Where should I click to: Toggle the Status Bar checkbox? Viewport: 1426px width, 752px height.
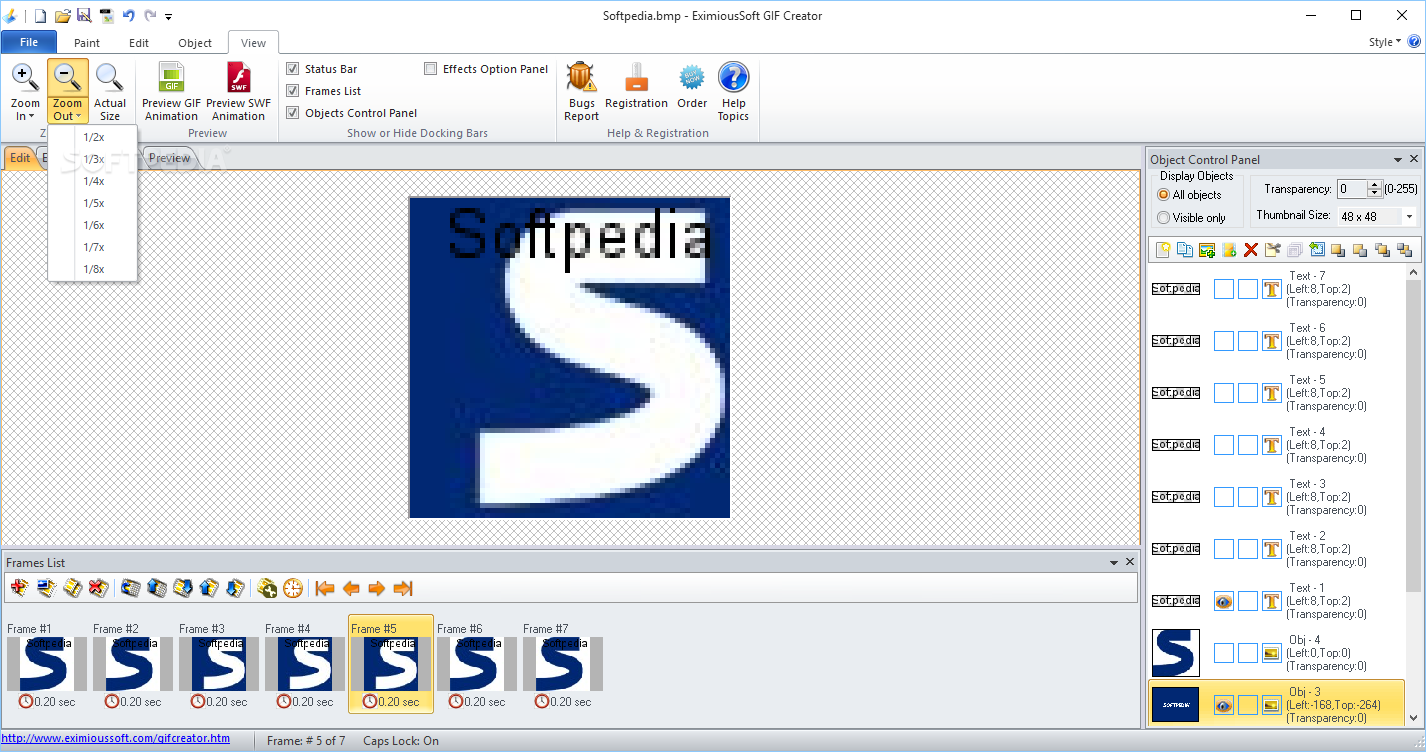tap(292, 69)
